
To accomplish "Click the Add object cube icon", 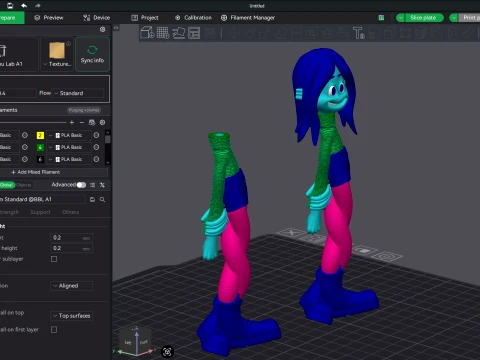I will pos(147,33).
